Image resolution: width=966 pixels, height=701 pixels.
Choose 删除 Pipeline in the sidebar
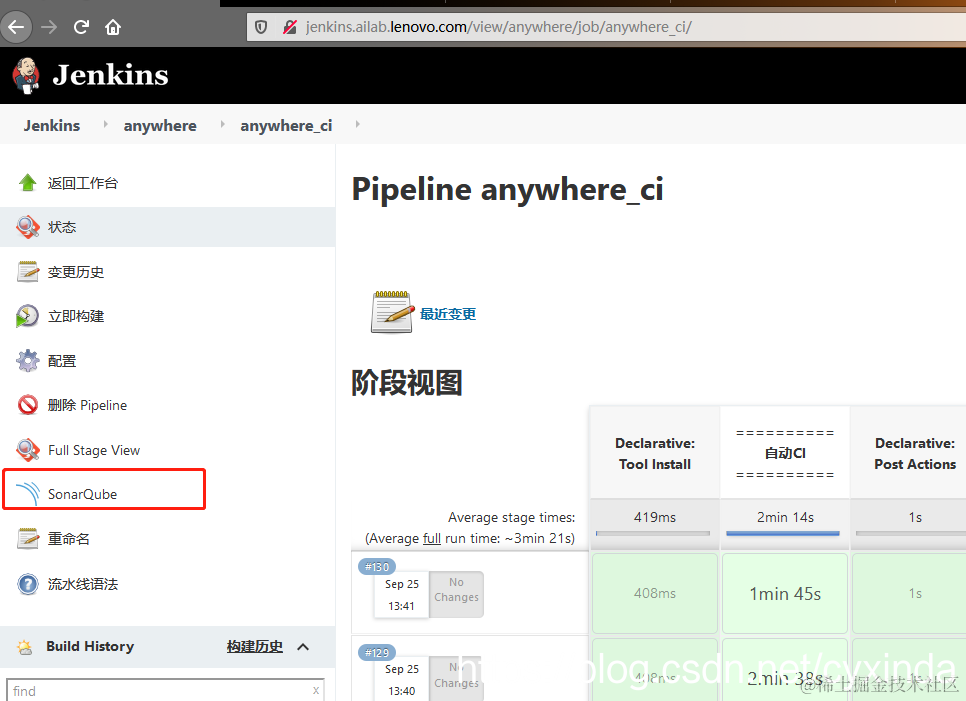87,405
